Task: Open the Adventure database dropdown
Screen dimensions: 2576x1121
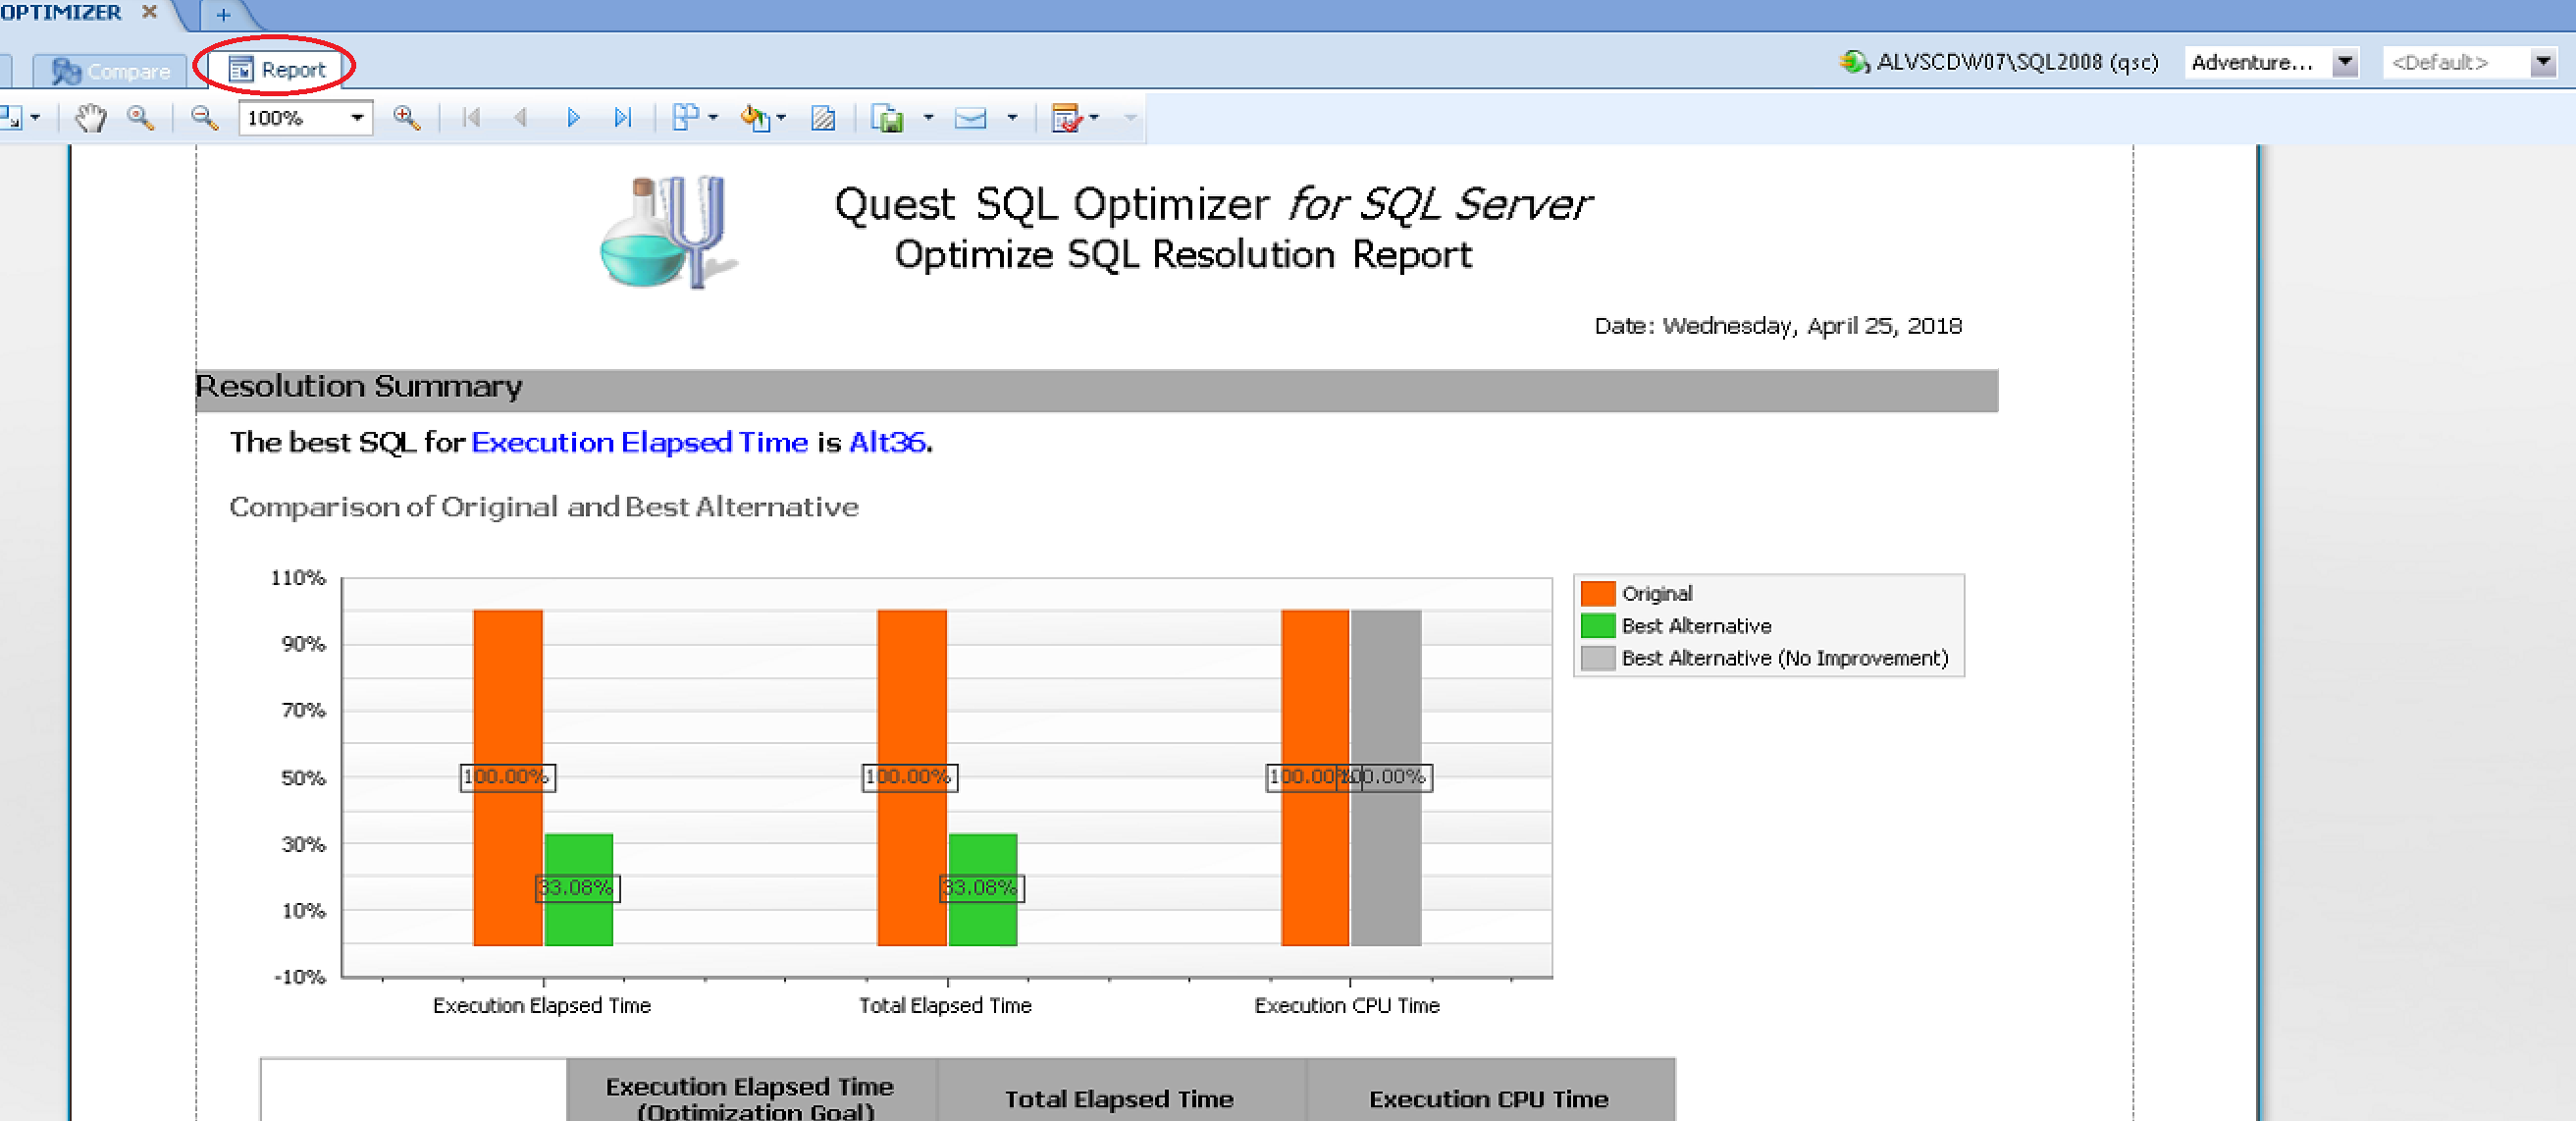Action: tap(2344, 62)
